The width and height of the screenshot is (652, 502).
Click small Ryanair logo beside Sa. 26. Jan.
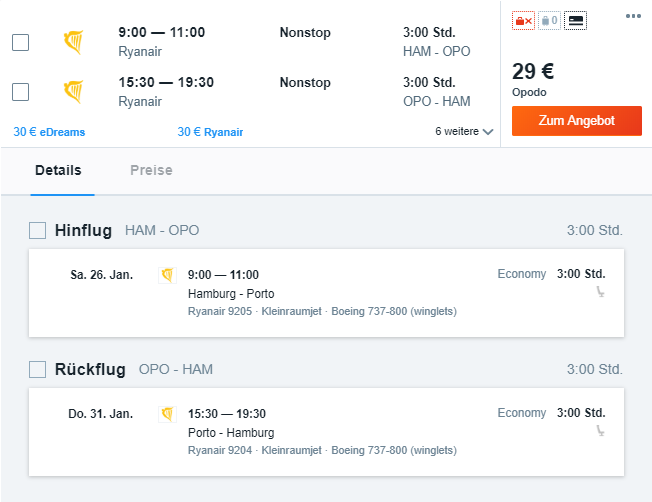click(x=168, y=275)
